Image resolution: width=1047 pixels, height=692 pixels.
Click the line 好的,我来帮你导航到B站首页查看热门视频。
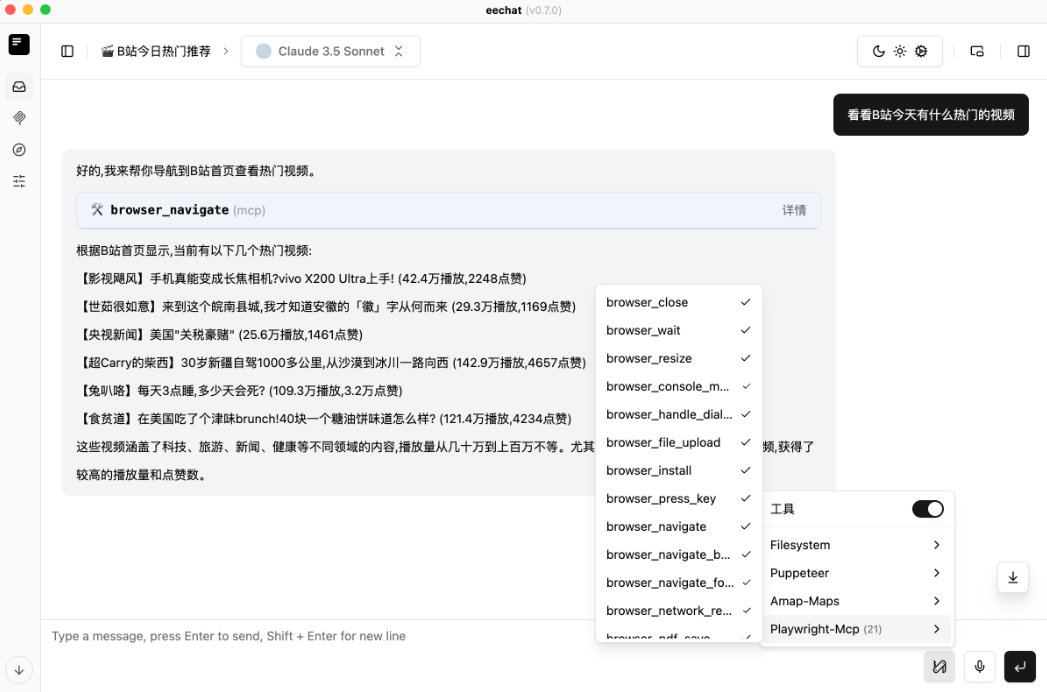point(196,171)
